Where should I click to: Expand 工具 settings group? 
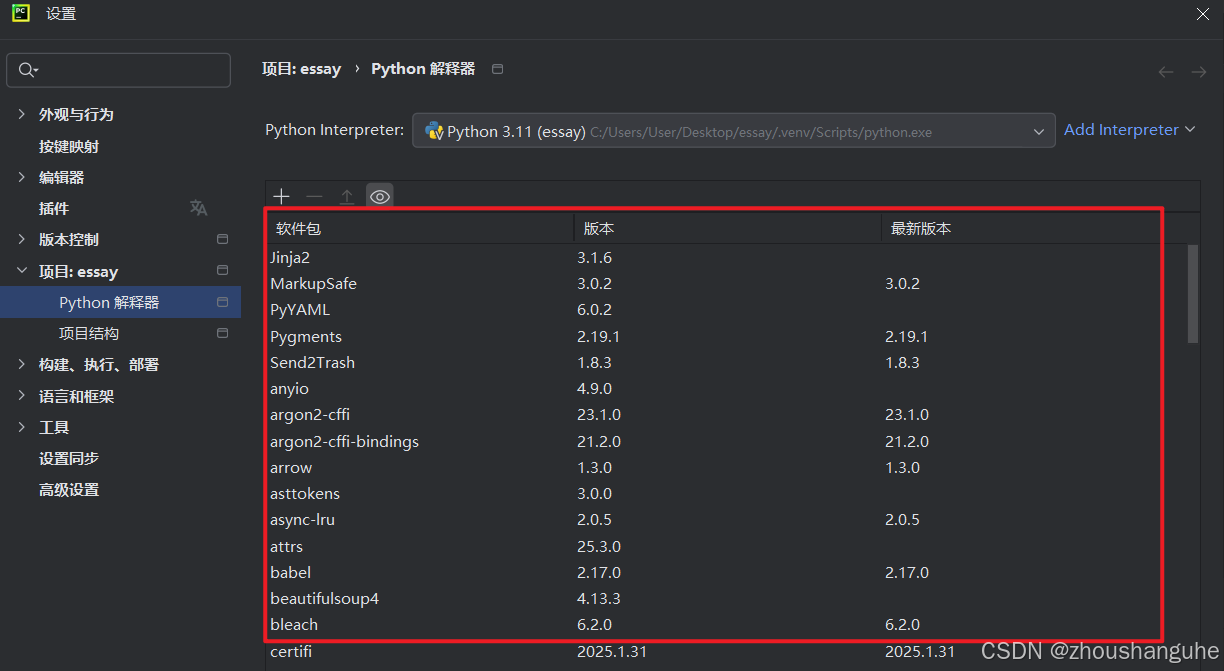click(21, 427)
